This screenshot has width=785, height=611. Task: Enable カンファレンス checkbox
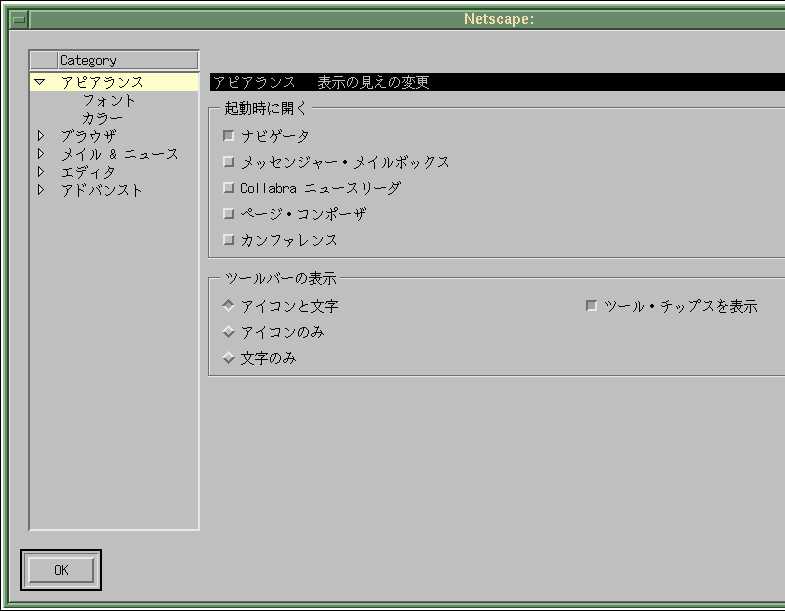(x=229, y=240)
